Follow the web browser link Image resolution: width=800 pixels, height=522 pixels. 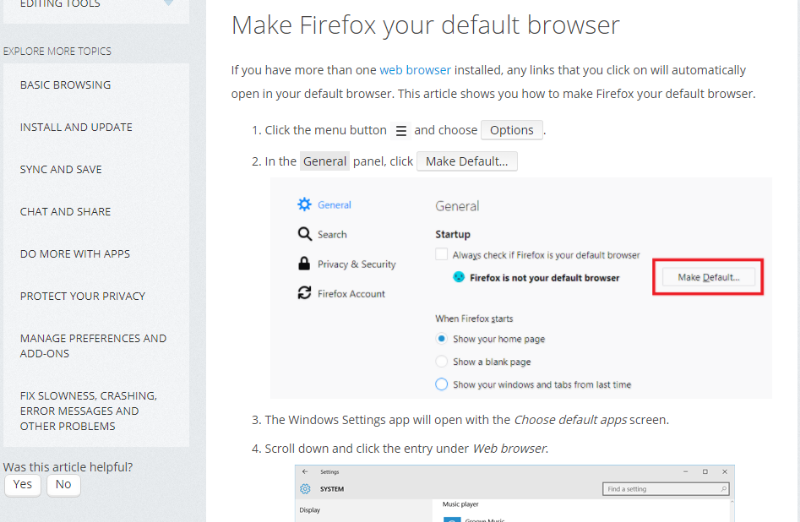[x=415, y=70]
